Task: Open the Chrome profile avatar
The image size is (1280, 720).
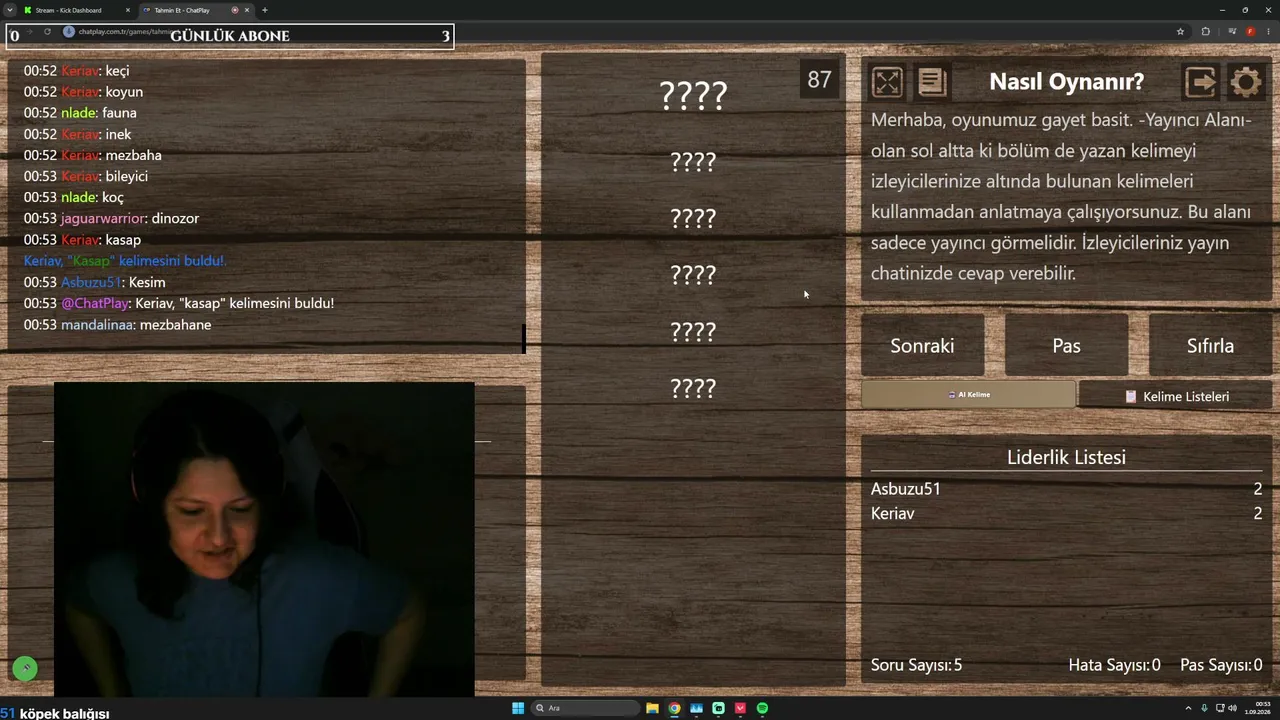Action: pos(1250,31)
